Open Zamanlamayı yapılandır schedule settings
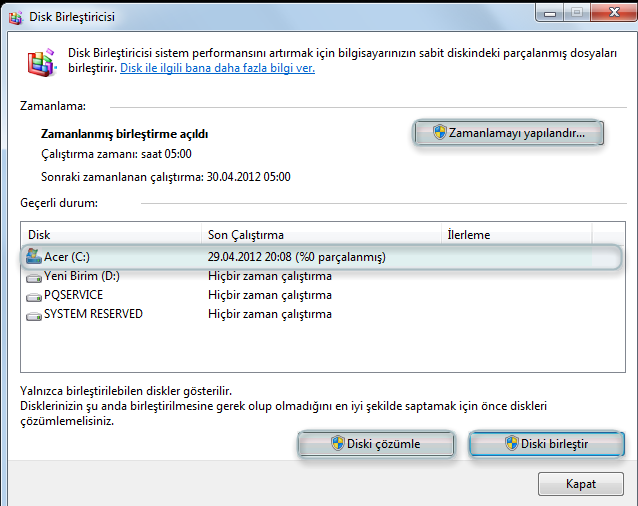This screenshot has width=638, height=506. pos(508,133)
